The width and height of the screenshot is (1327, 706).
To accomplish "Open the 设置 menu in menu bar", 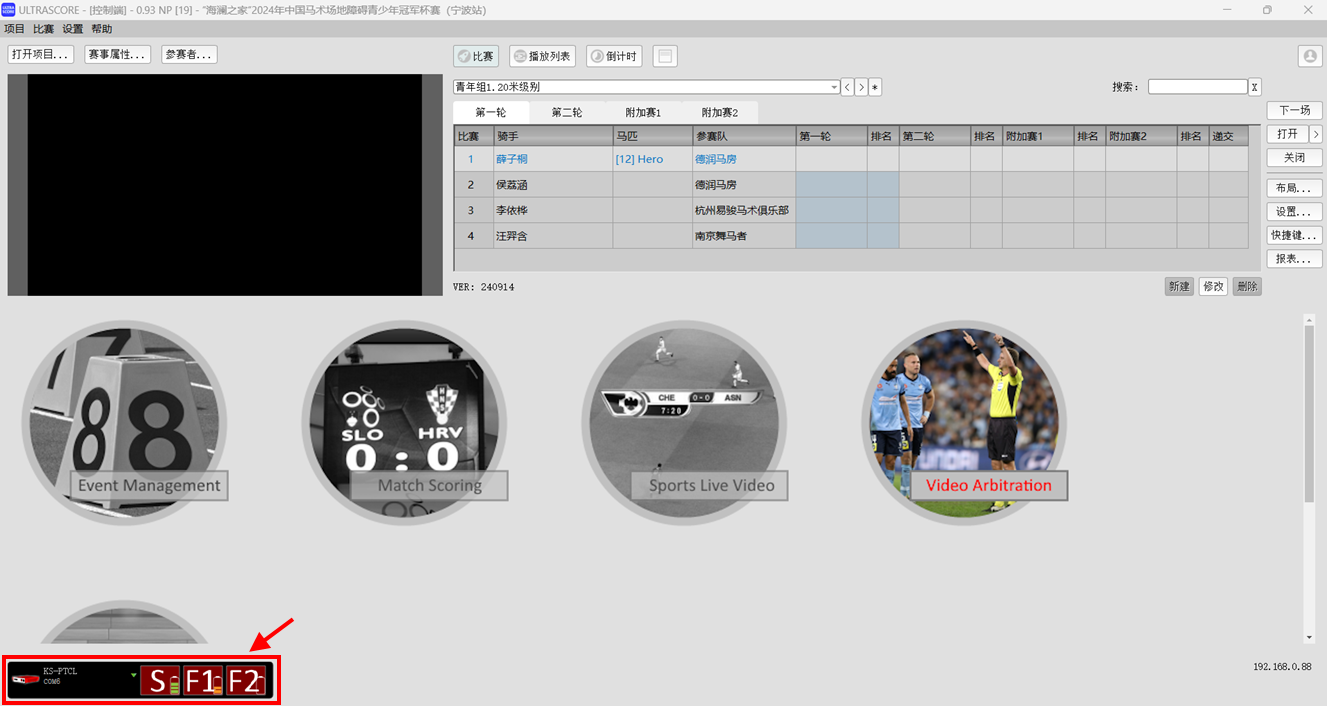I will 73,29.
